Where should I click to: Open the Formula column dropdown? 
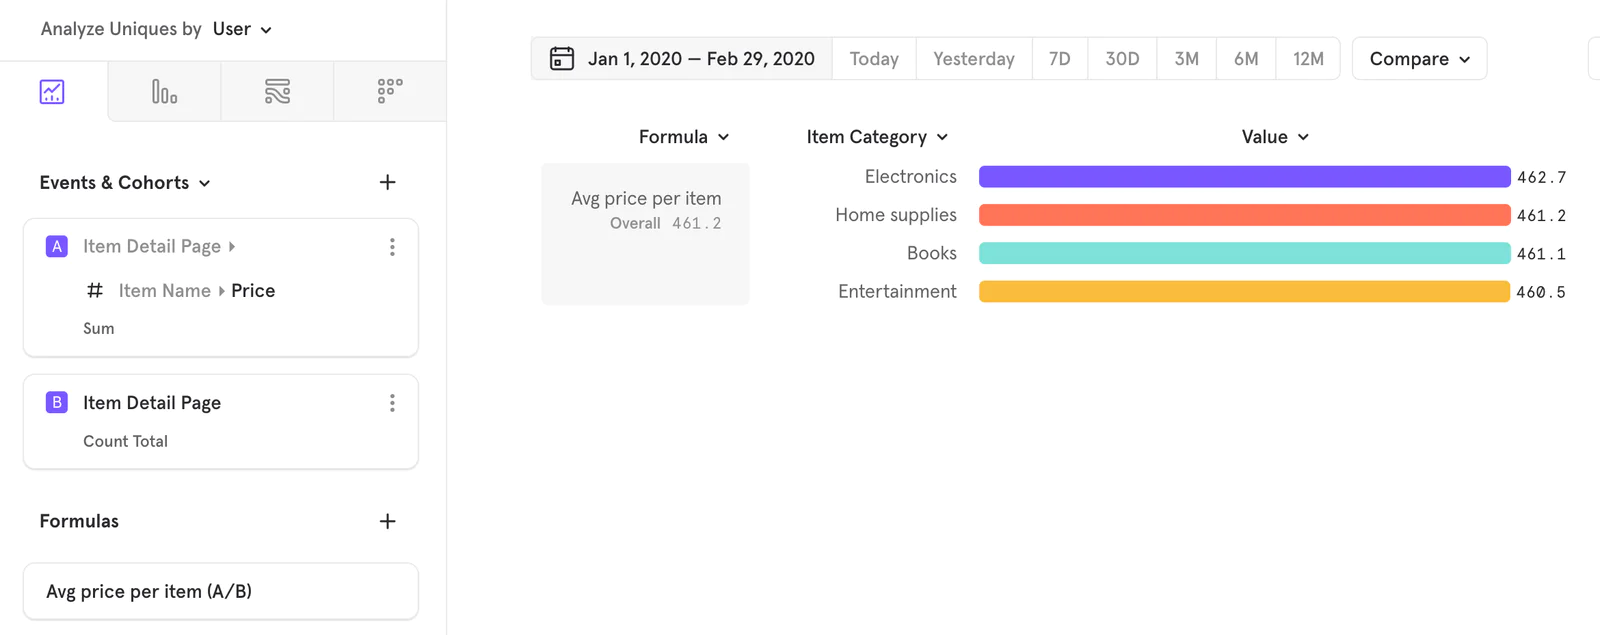click(683, 136)
